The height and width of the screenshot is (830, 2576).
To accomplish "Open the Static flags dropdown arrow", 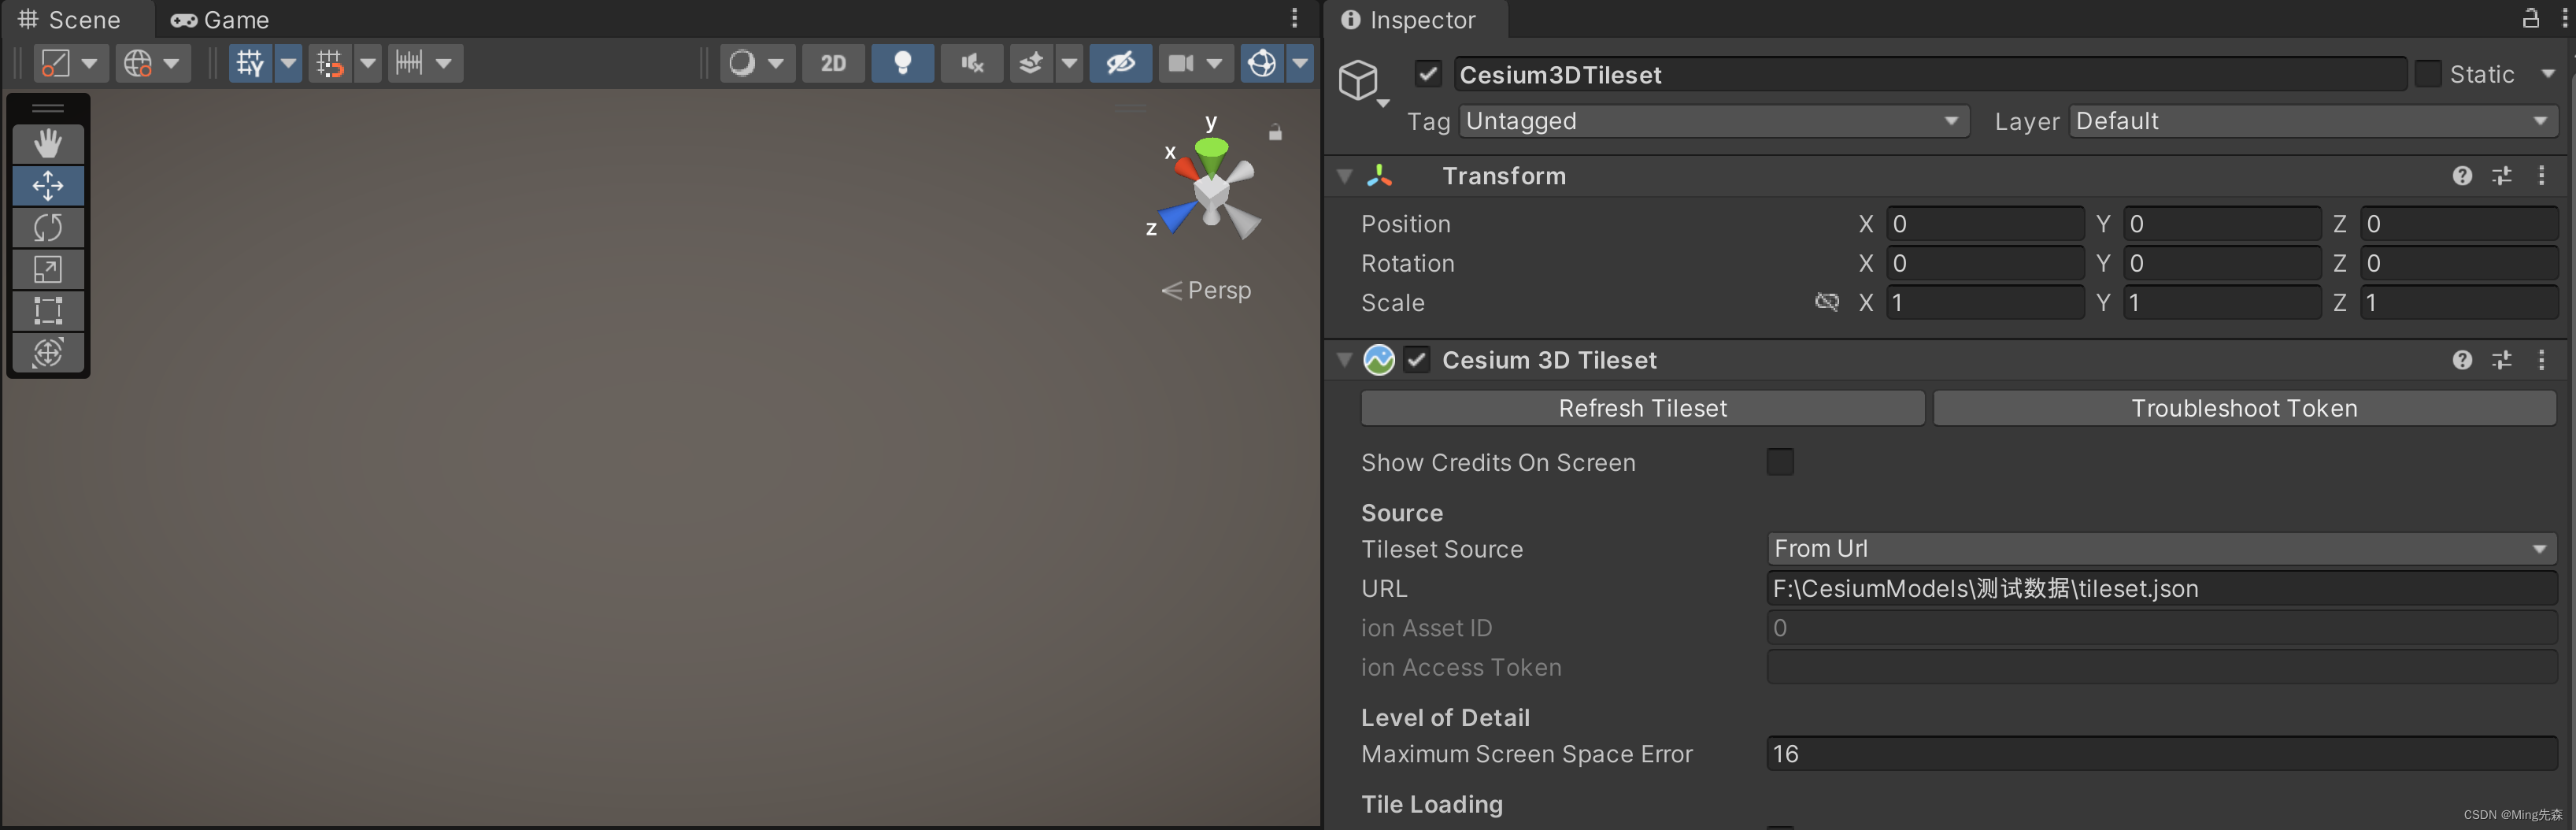I will (2547, 74).
